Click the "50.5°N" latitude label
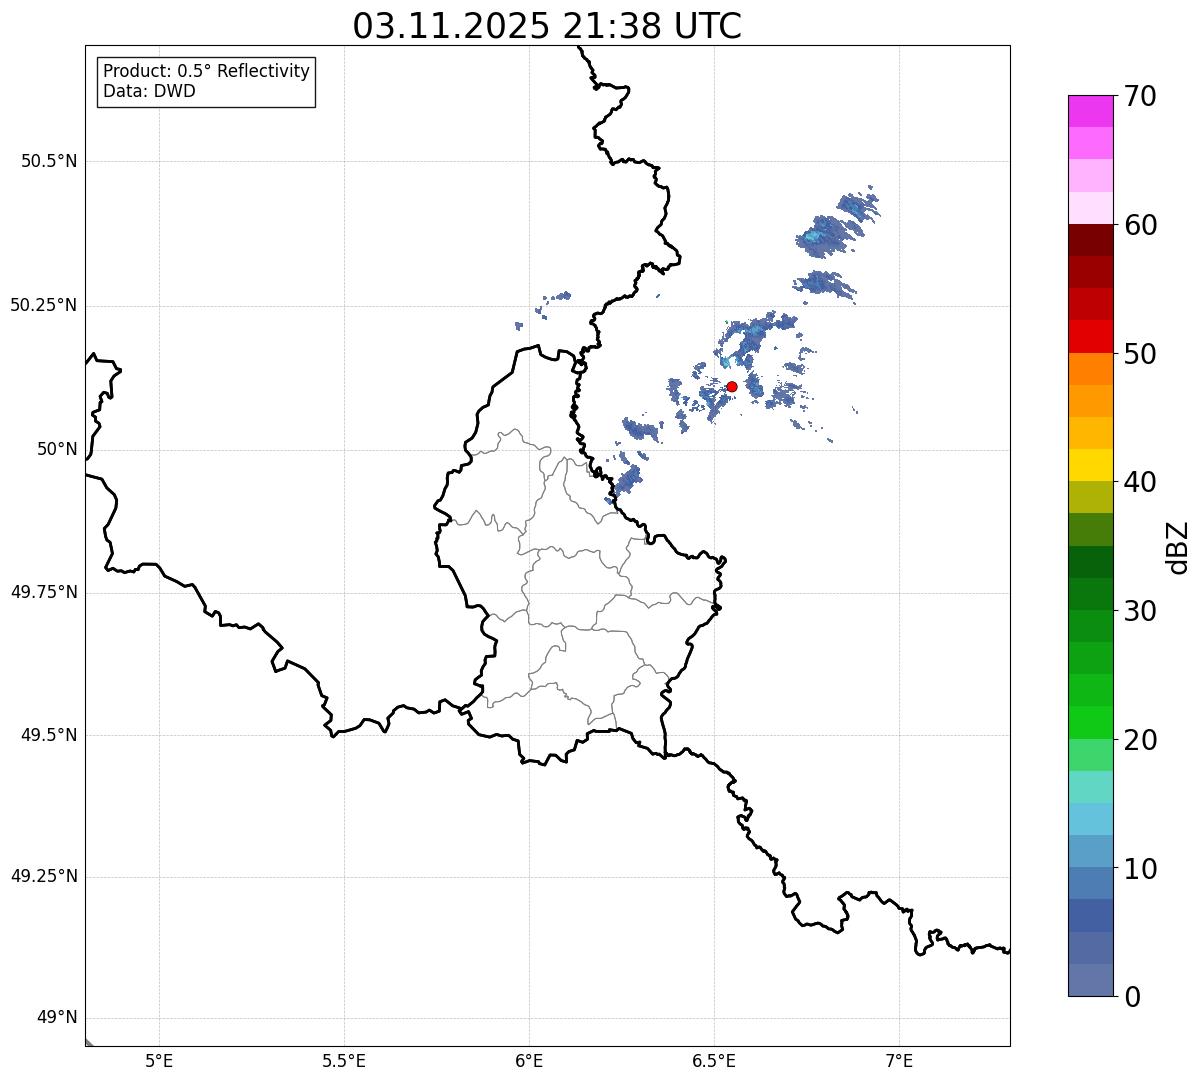This screenshot has width=1202, height=1081. 49,161
